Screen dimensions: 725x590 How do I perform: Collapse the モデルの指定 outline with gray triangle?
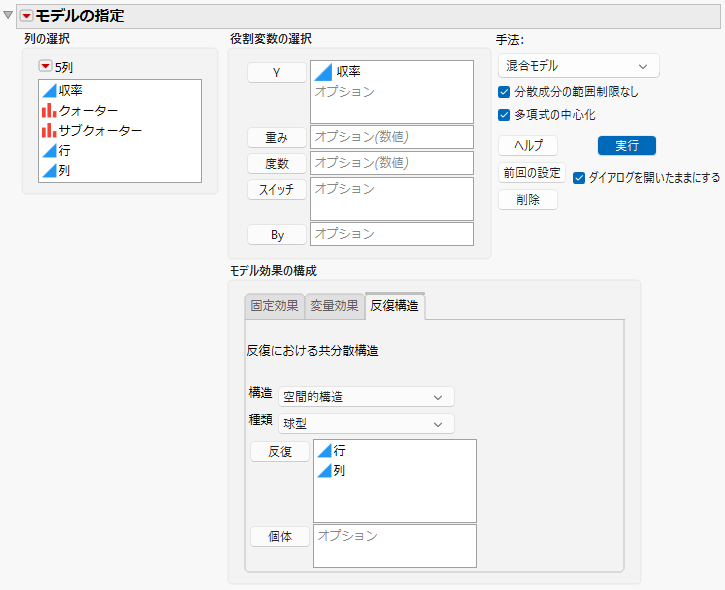click(x=8, y=15)
